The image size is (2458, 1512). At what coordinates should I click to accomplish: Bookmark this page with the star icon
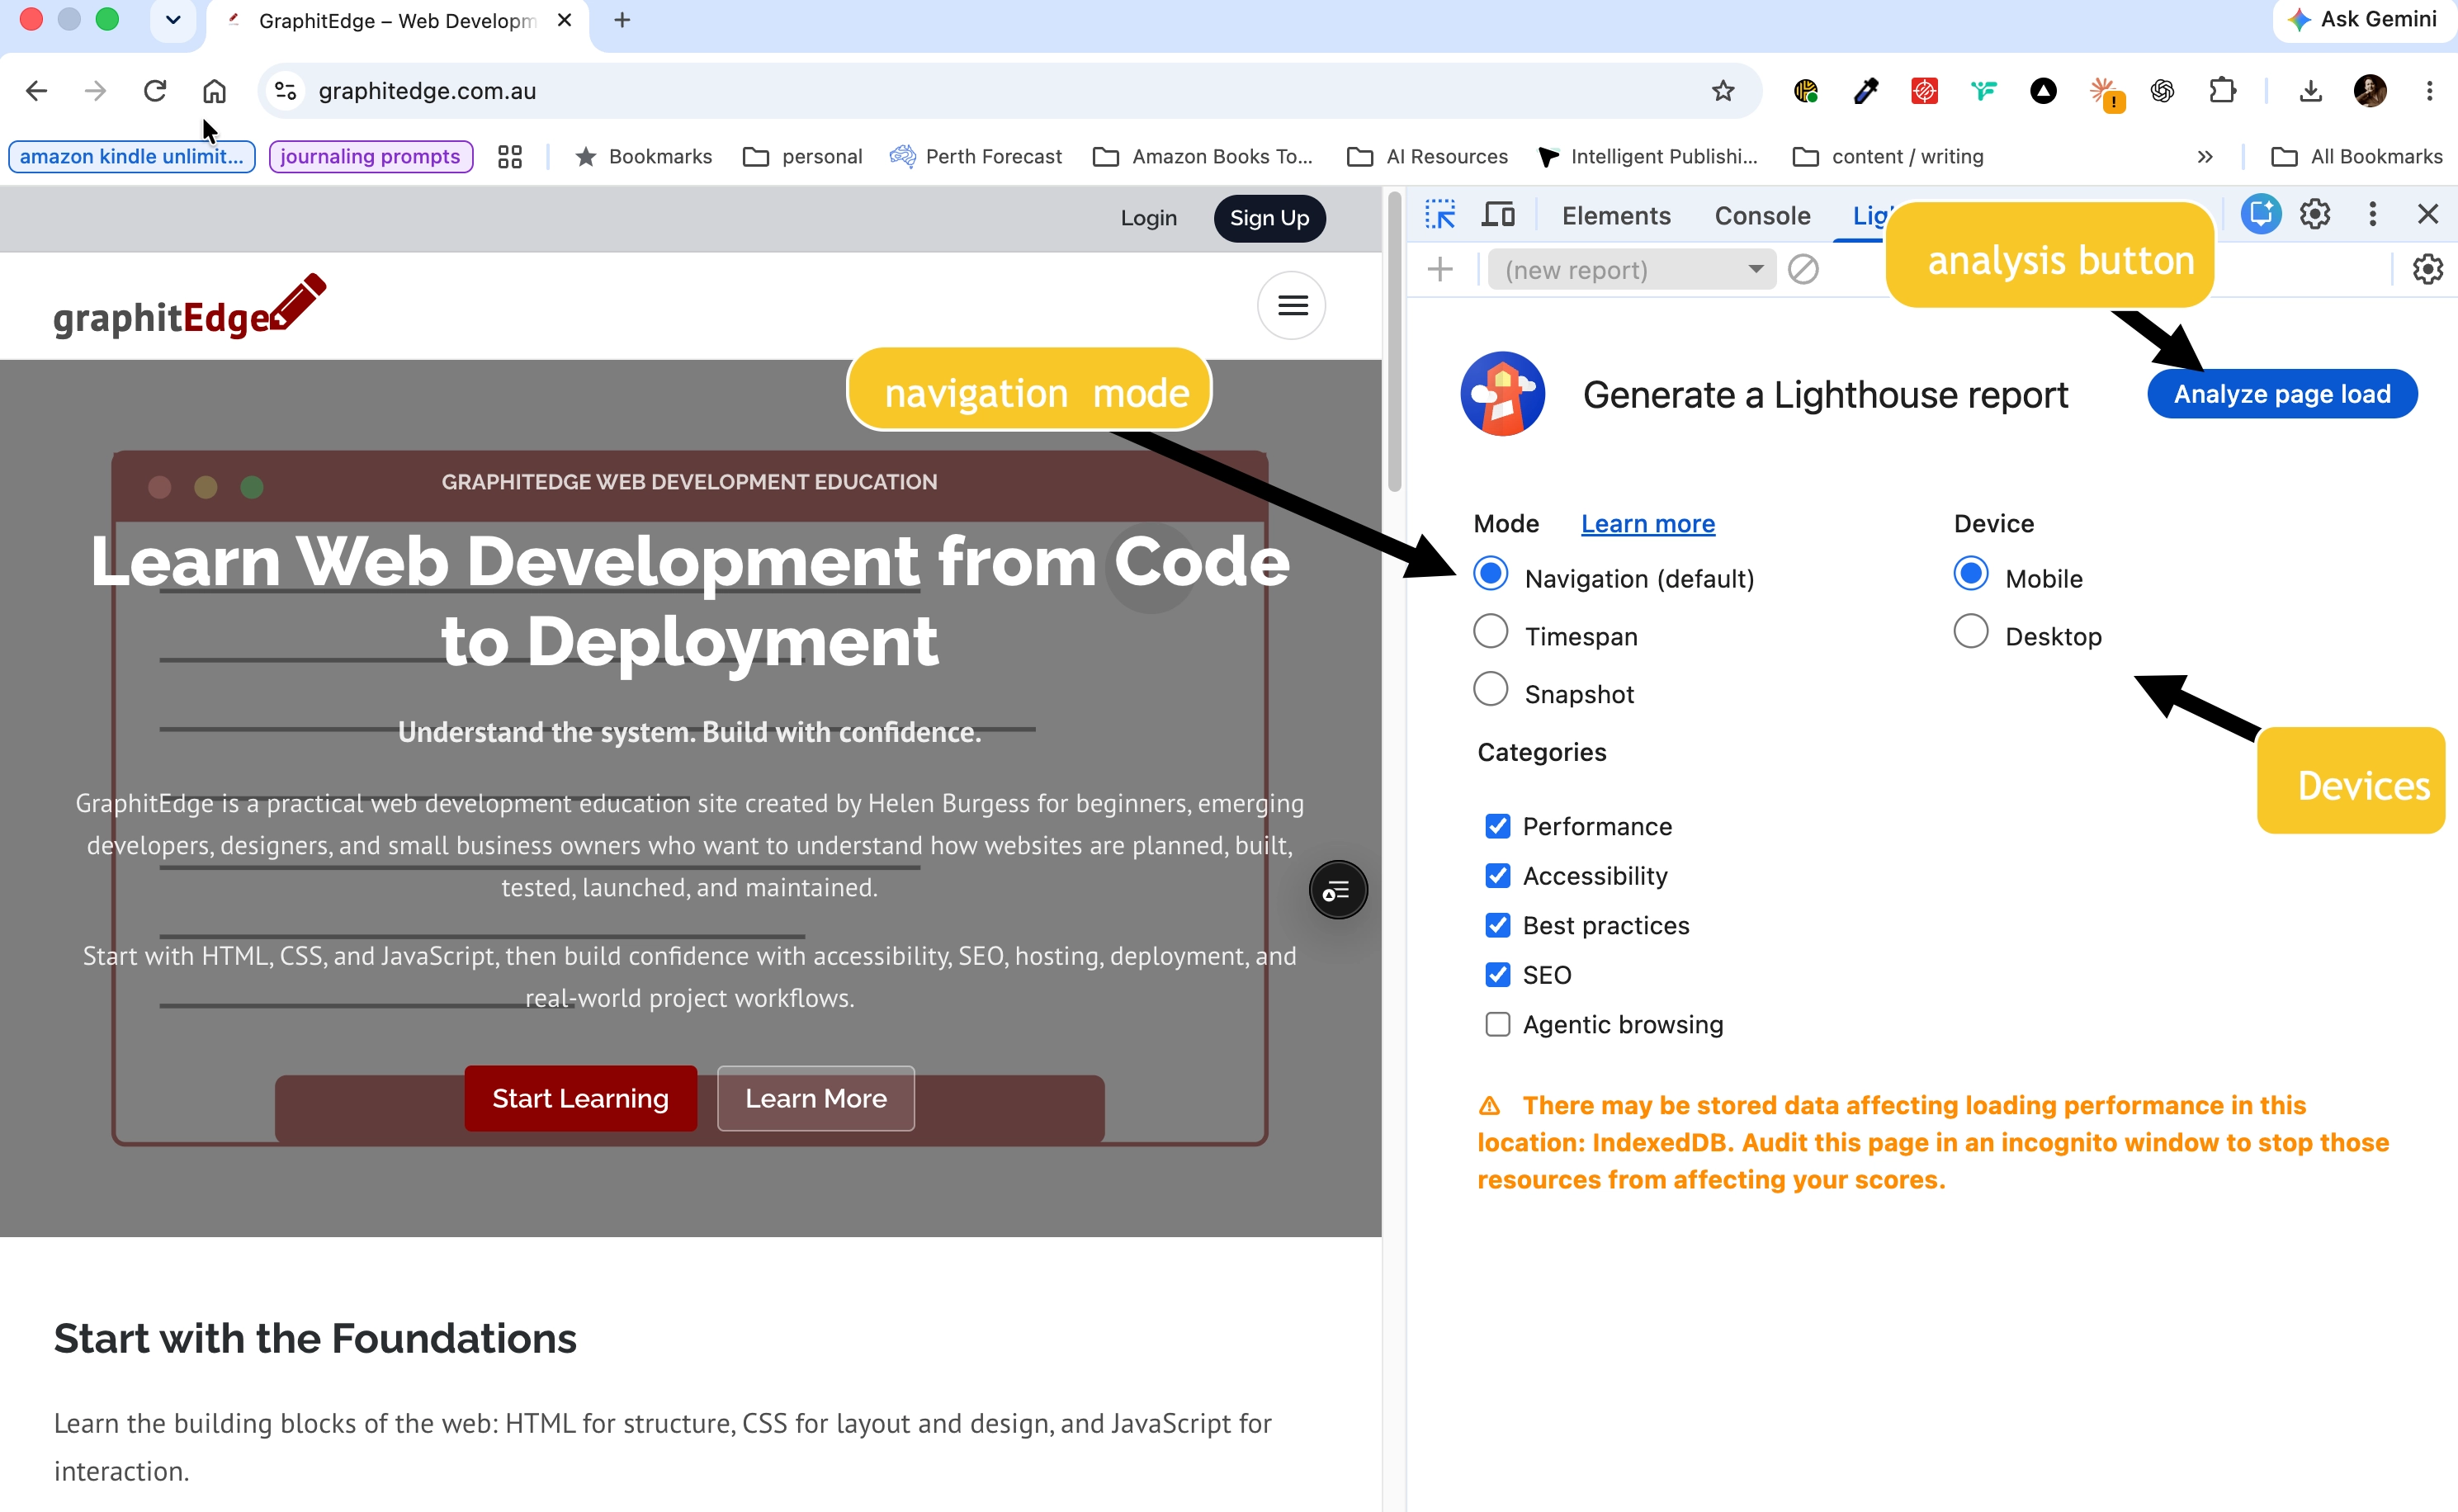tap(1722, 91)
